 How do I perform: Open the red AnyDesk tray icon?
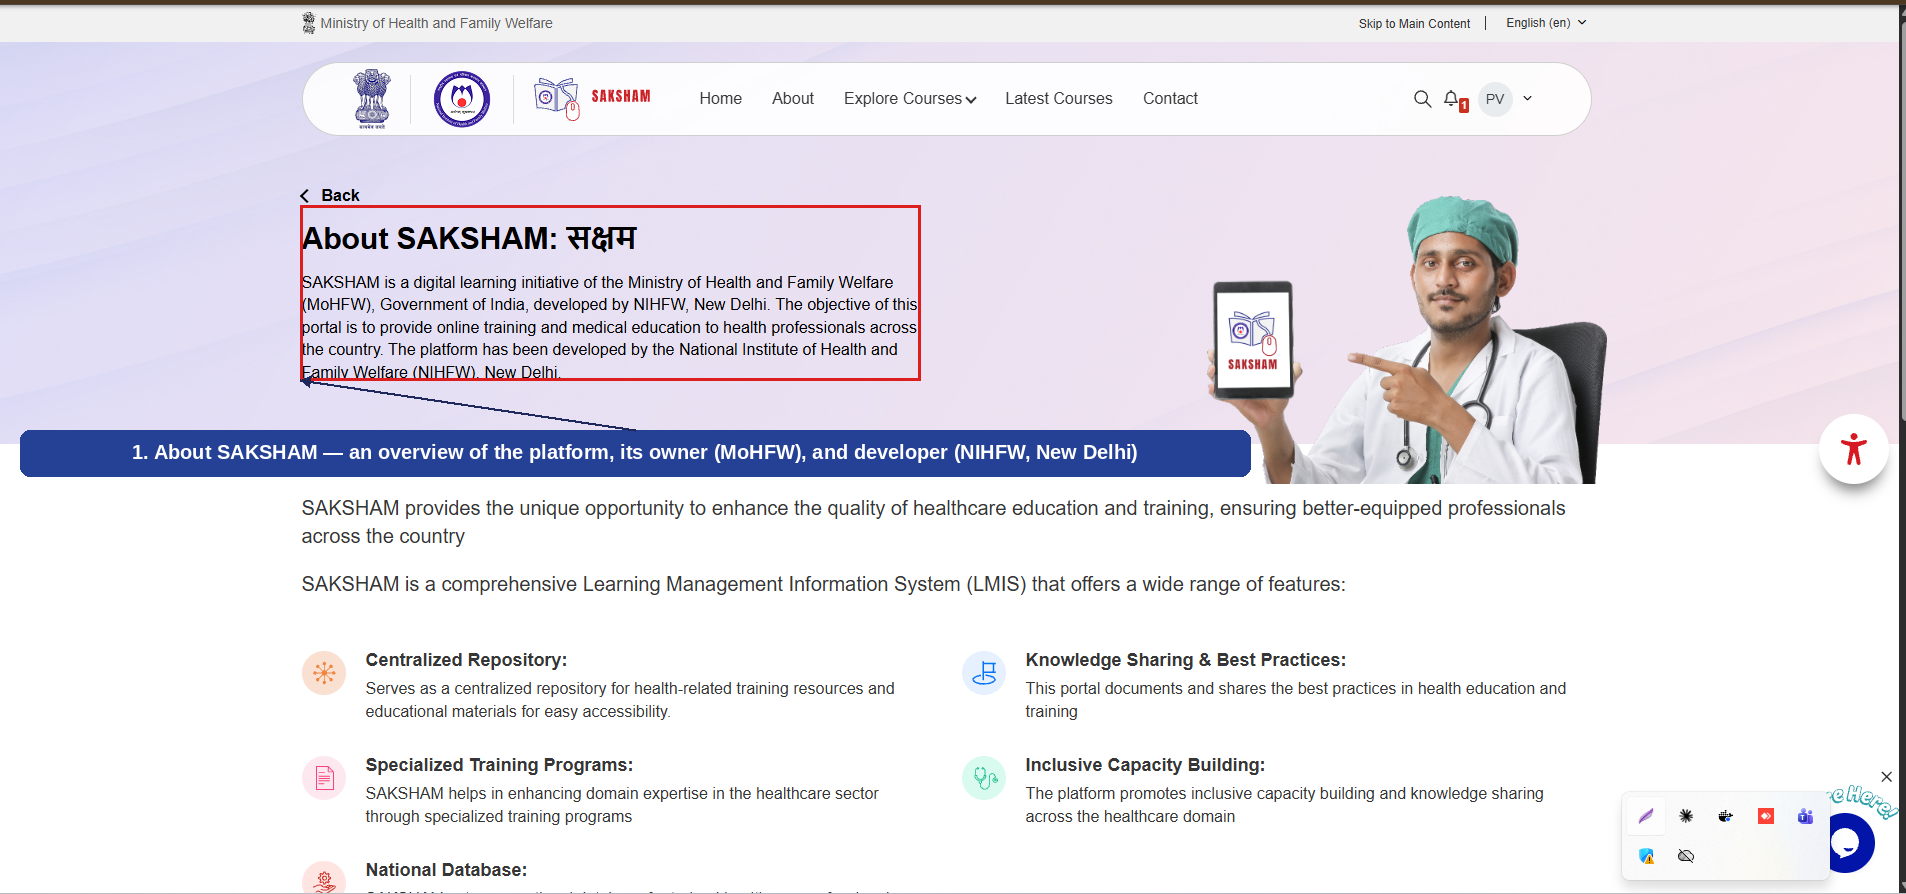point(1766,816)
